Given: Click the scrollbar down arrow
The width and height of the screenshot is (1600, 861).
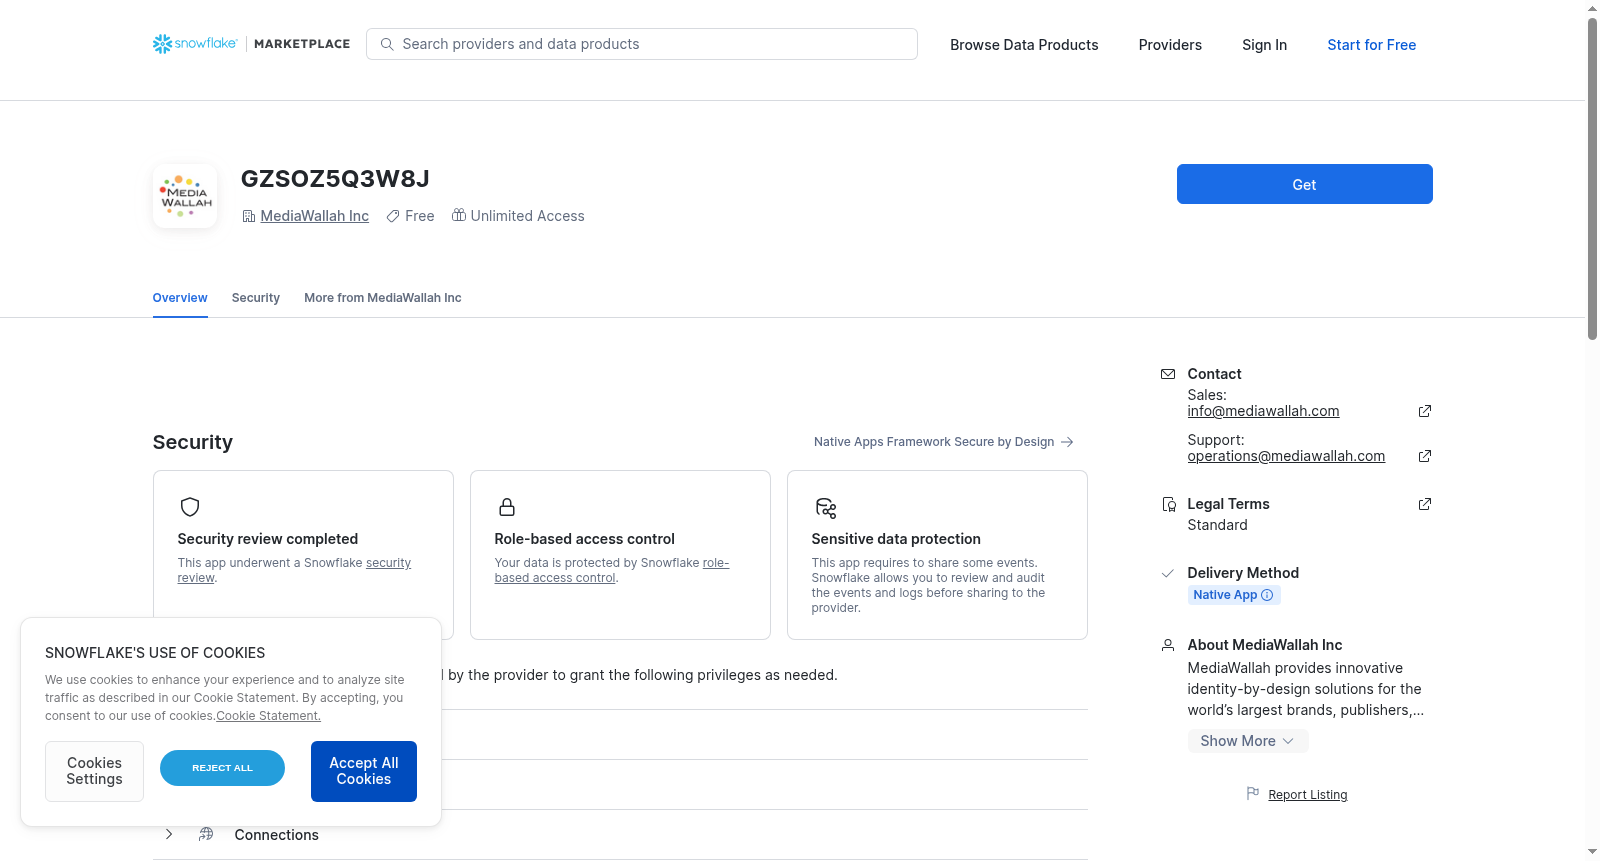Looking at the screenshot, I should 1592,852.
